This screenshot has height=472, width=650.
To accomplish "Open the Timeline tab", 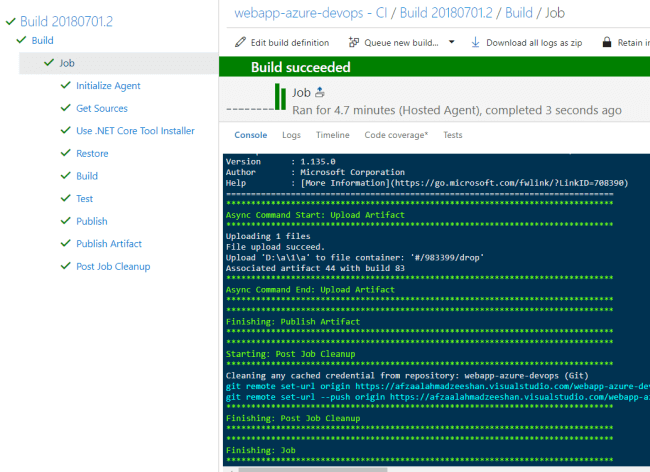I will tap(333, 135).
